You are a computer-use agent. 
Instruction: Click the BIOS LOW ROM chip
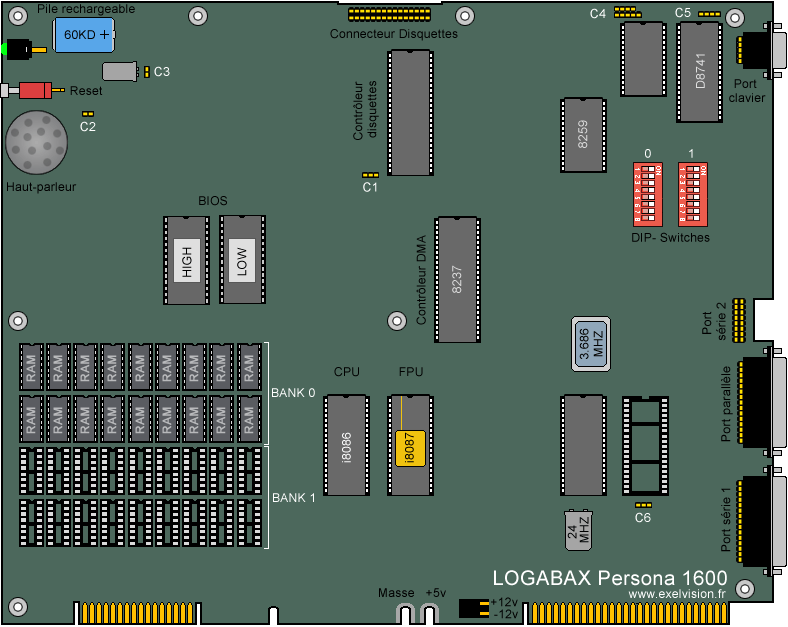tap(241, 260)
